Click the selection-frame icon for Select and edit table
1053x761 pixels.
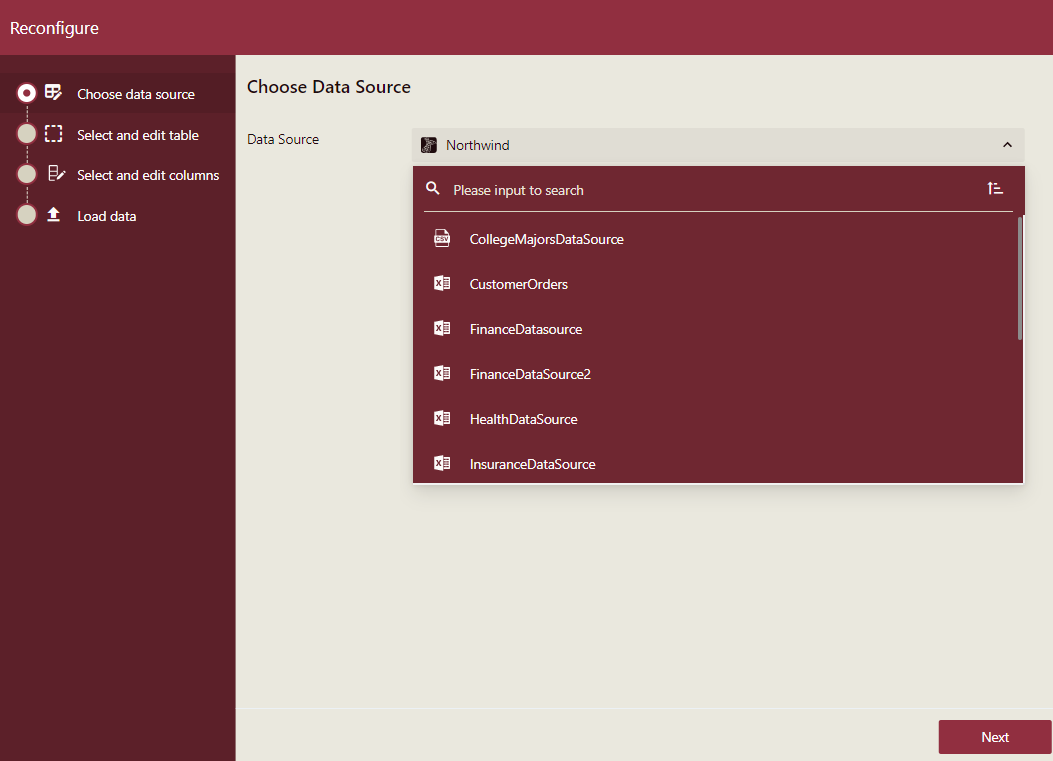[53, 133]
